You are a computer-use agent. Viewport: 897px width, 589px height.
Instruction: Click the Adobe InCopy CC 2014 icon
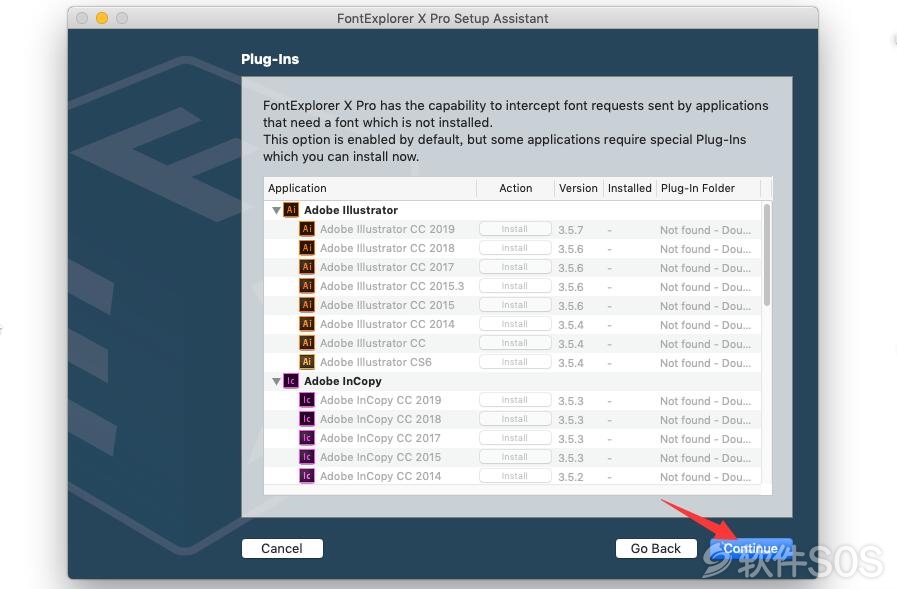[x=307, y=476]
